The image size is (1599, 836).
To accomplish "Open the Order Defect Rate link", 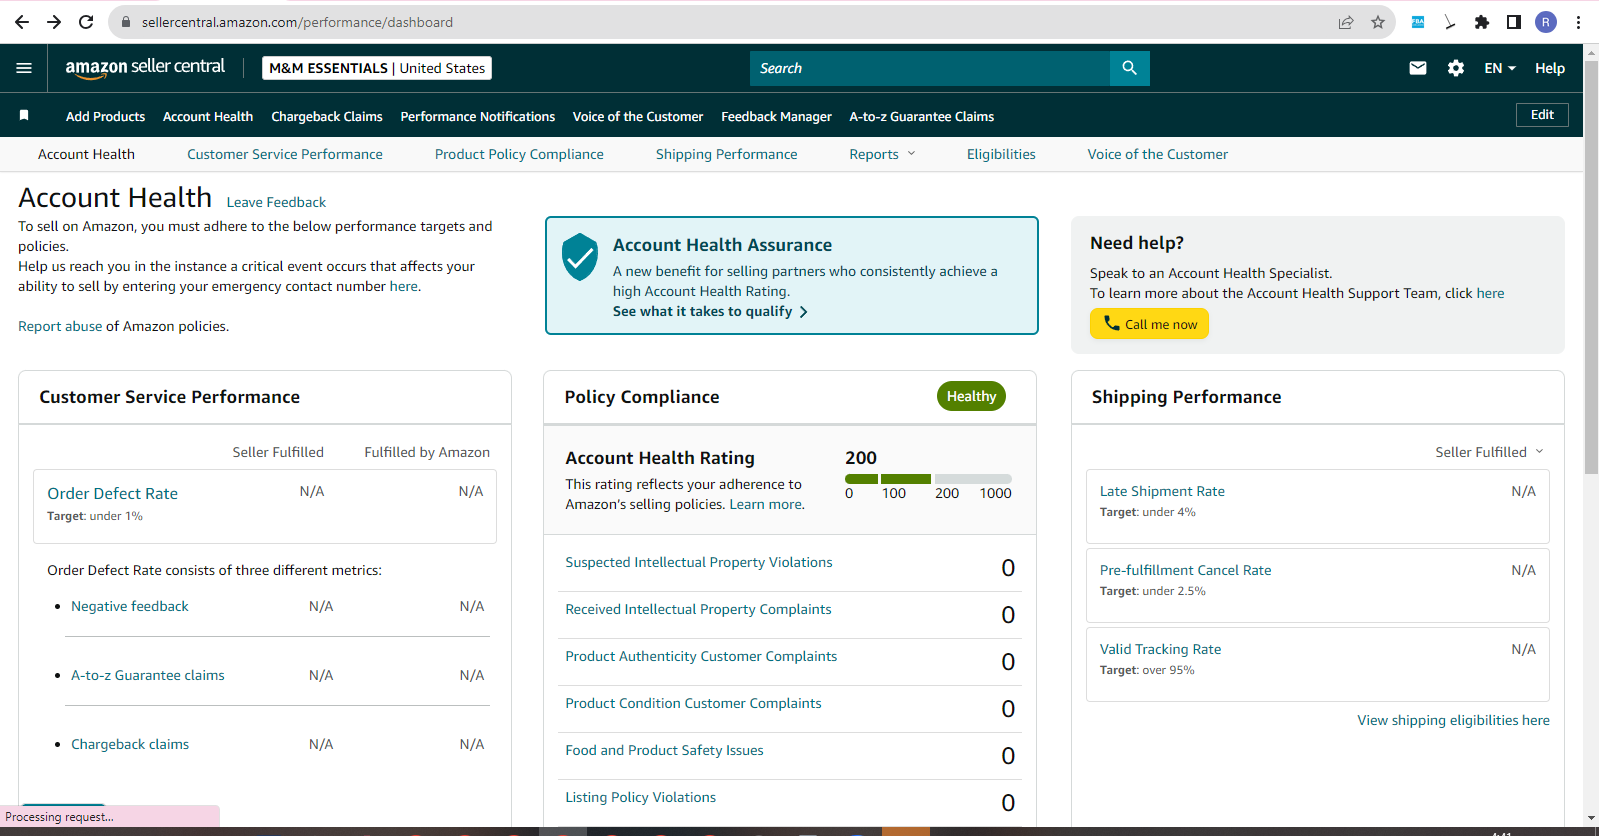I will [113, 493].
